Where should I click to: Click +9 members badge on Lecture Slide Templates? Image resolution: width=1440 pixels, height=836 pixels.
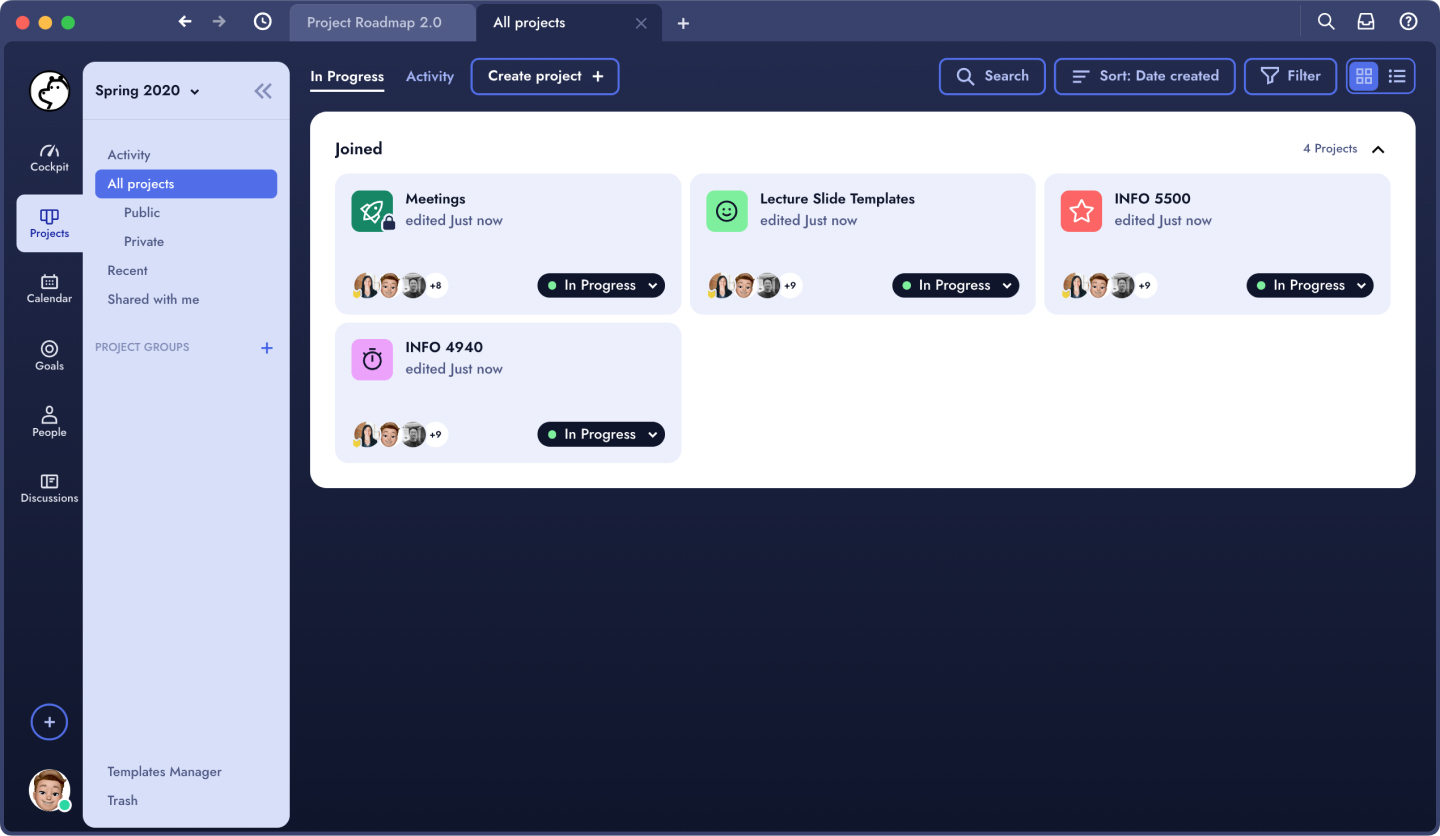pos(790,286)
